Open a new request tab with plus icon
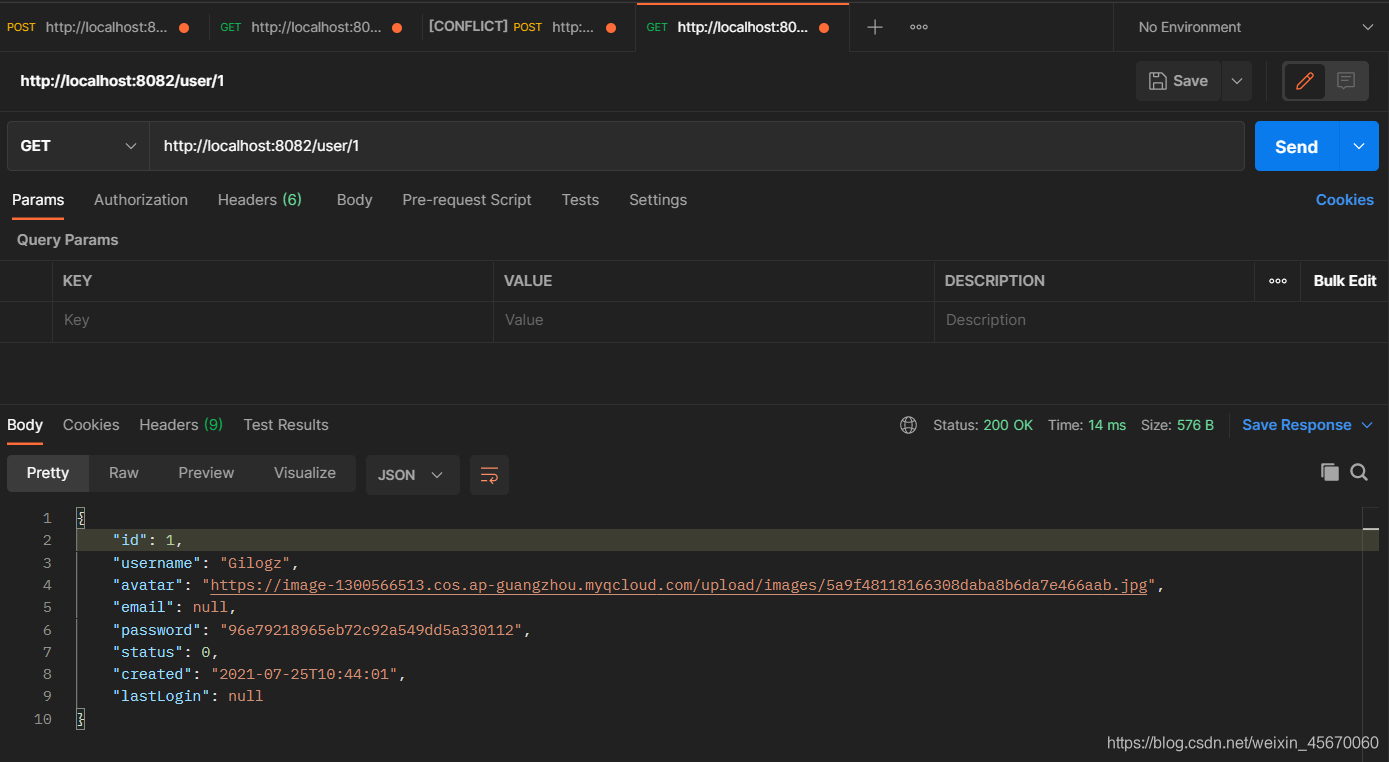The image size is (1389, 762). click(874, 27)
